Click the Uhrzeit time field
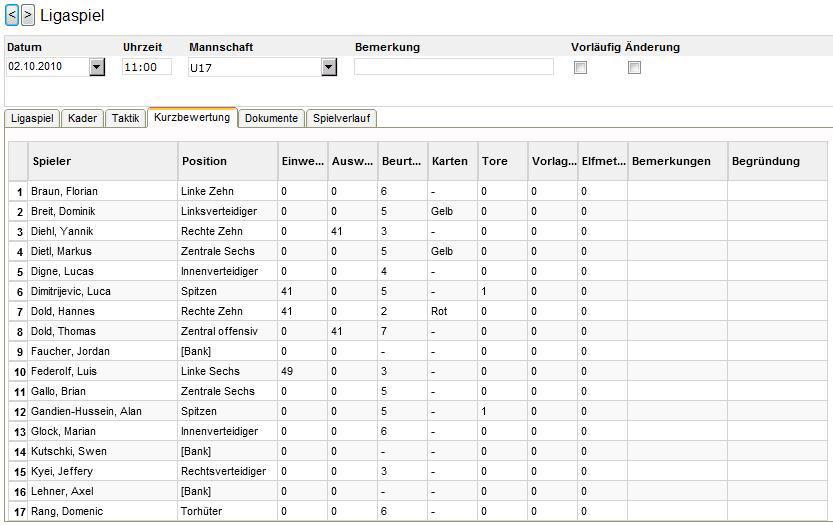Viewport: 833px width, 525px height. point(147,67)
